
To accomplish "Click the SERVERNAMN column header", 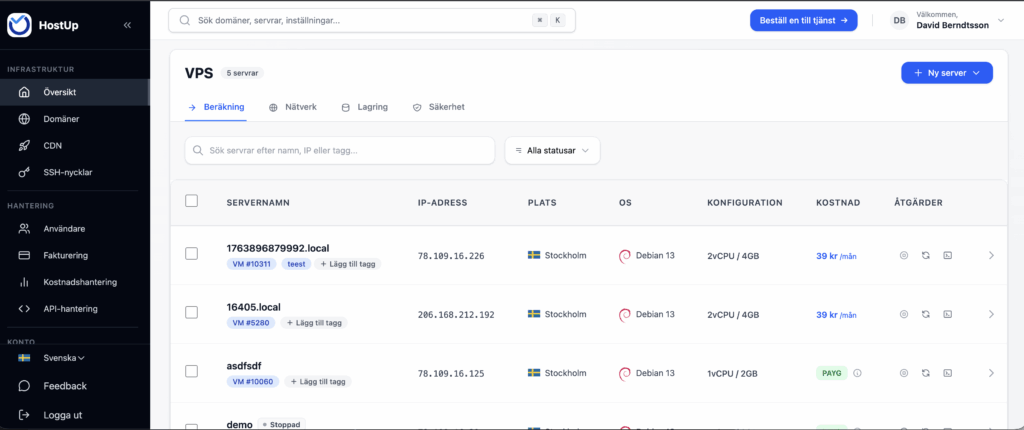I will click(x=258, y=203).
